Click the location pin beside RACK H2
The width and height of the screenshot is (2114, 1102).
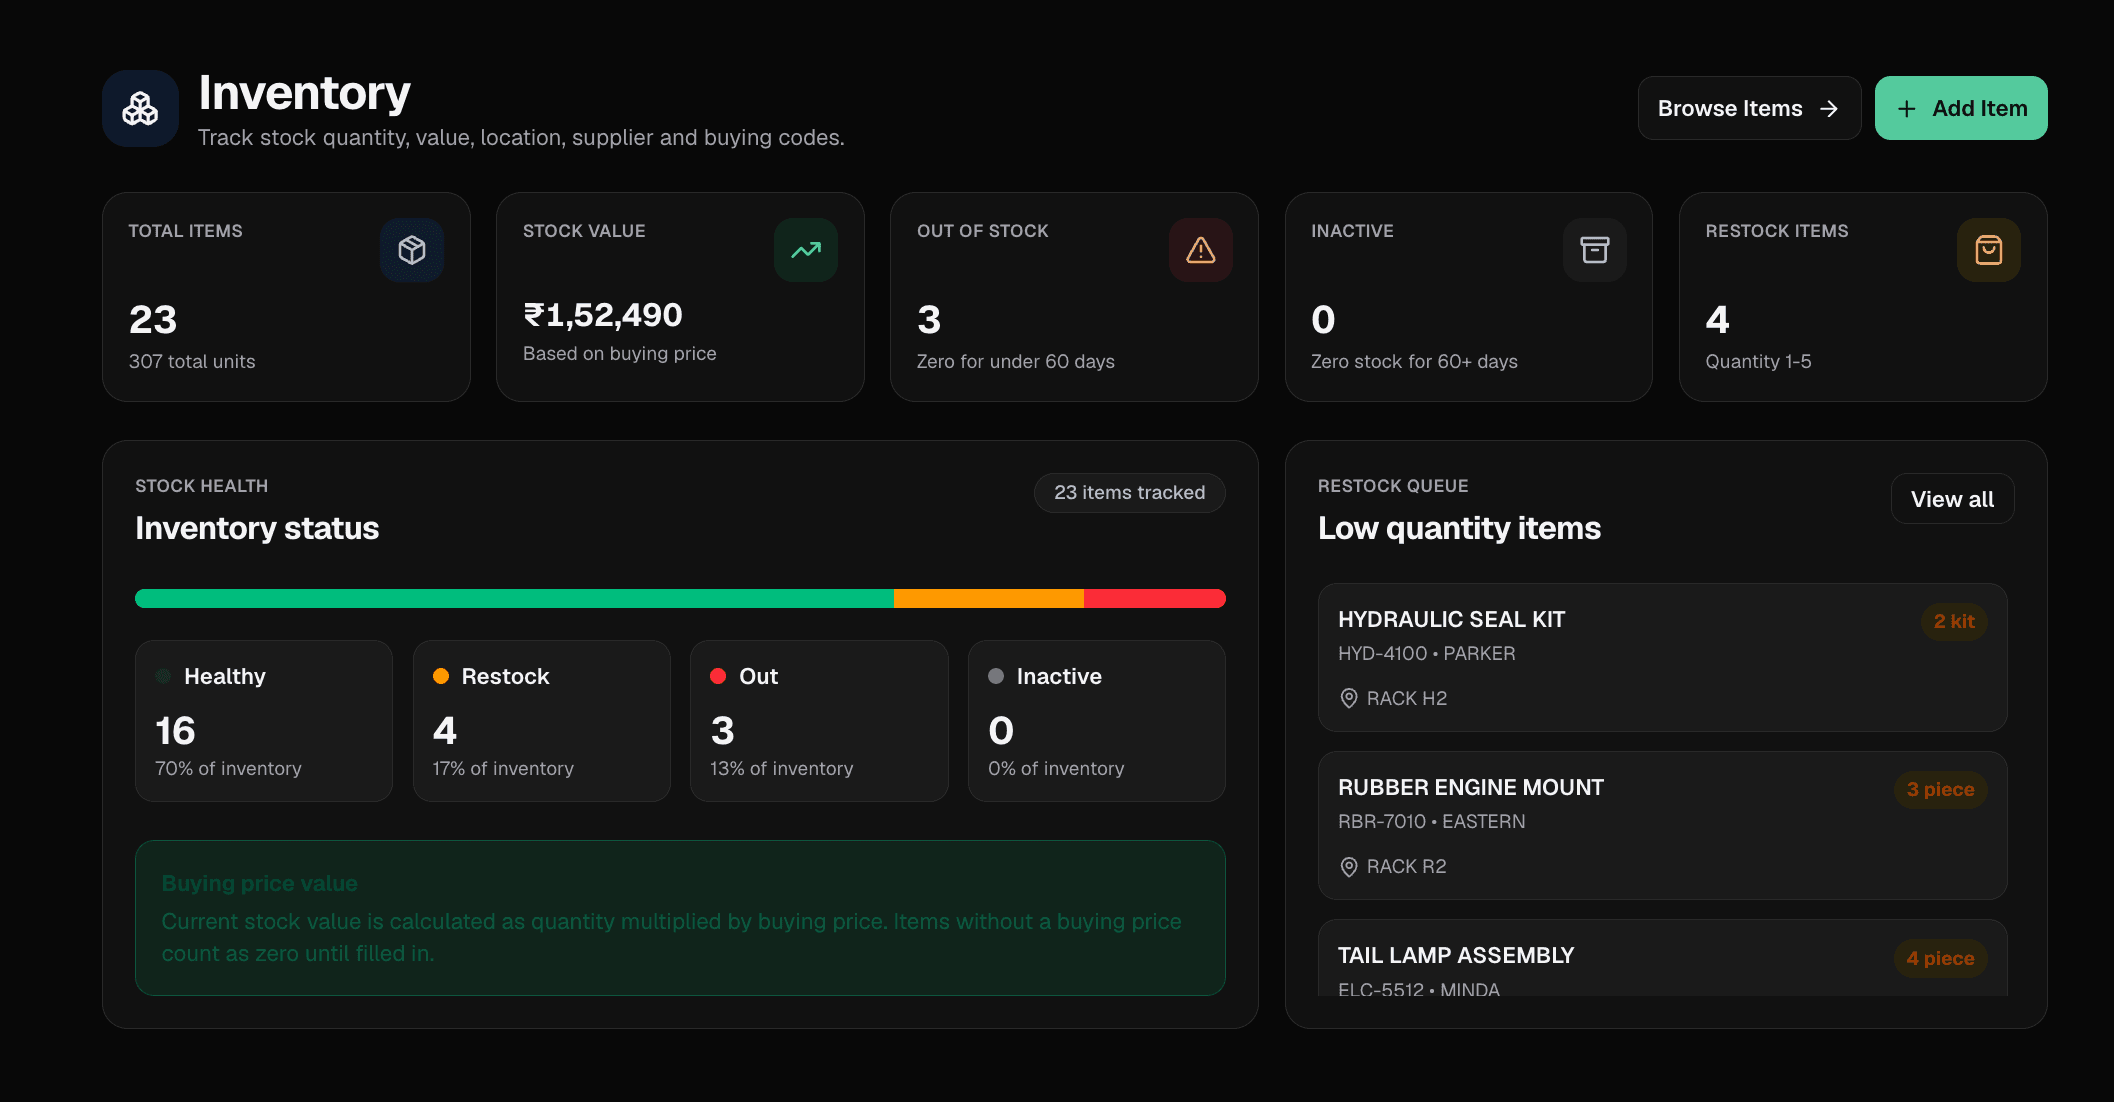tap(1349, 698)
